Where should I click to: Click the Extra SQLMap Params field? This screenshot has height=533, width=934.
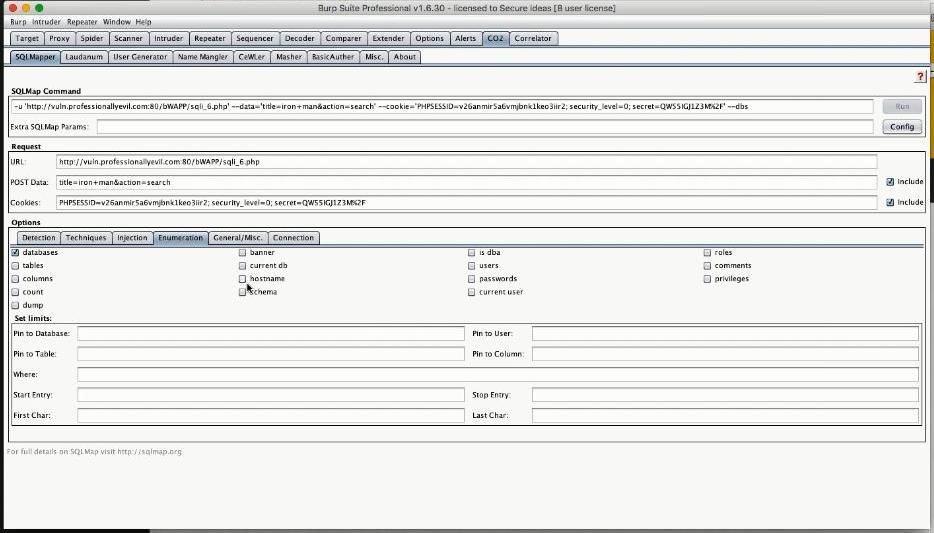click(485, 127)
